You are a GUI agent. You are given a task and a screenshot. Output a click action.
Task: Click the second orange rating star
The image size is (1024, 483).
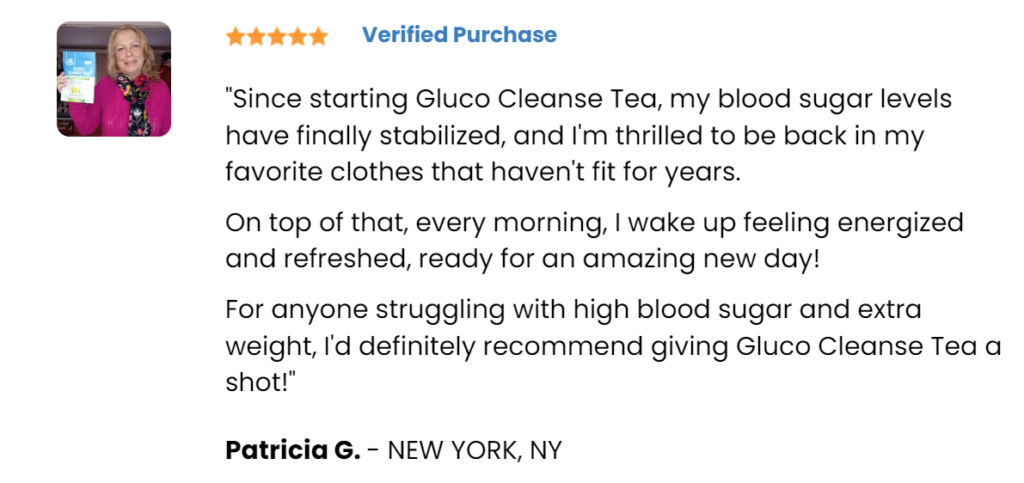pyautogui.click(x=256, y=37)
